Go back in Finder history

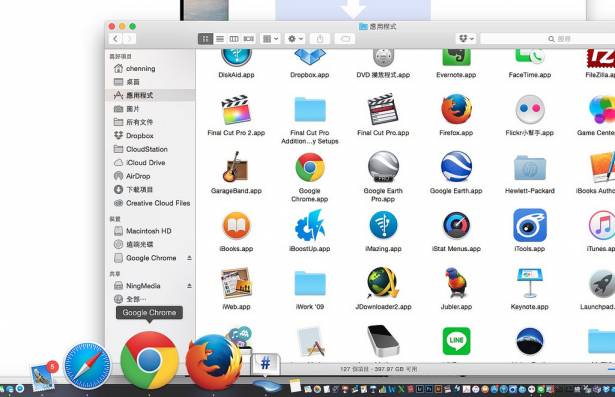point(115,39)
